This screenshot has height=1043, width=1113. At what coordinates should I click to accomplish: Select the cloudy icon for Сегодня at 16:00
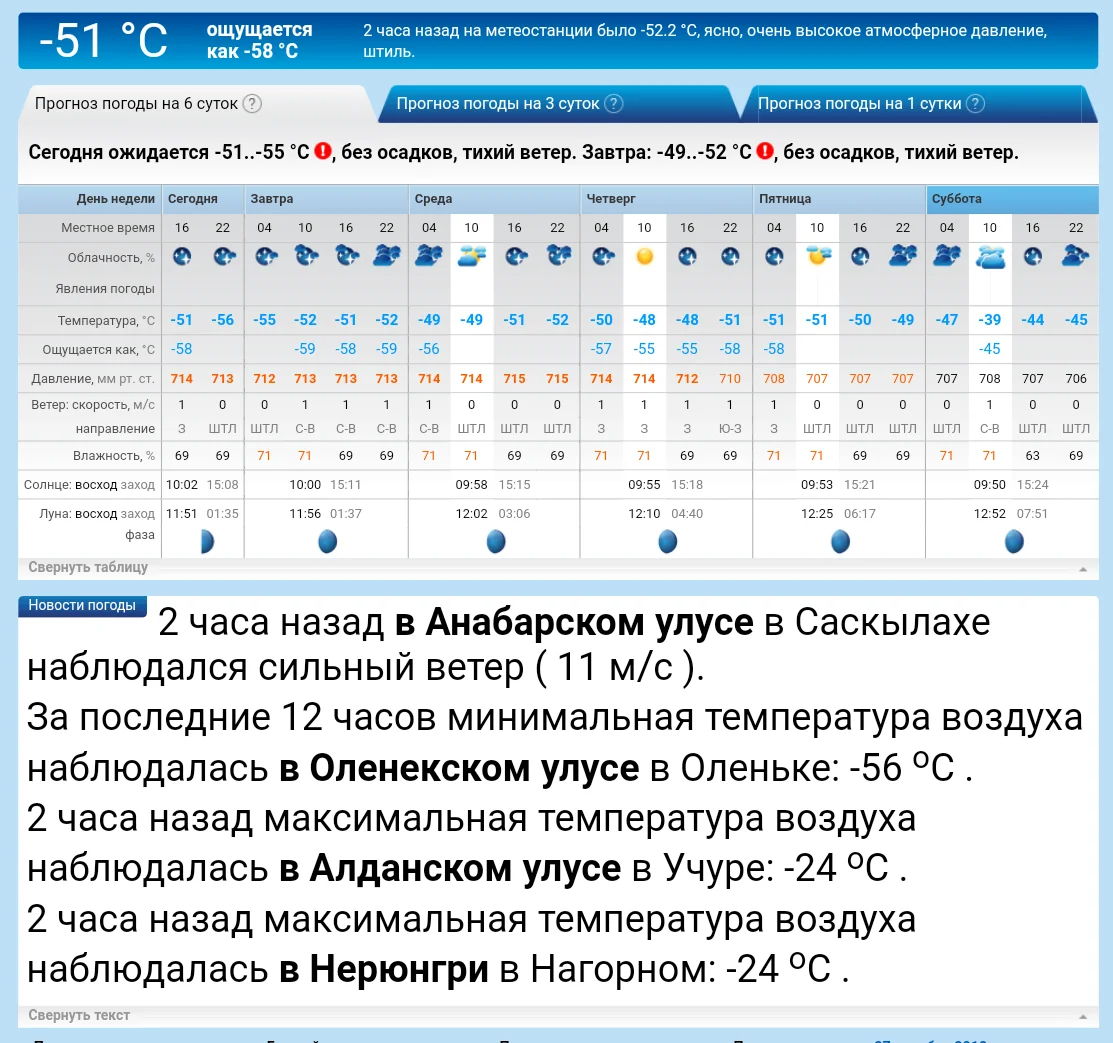tap(183, 256)
